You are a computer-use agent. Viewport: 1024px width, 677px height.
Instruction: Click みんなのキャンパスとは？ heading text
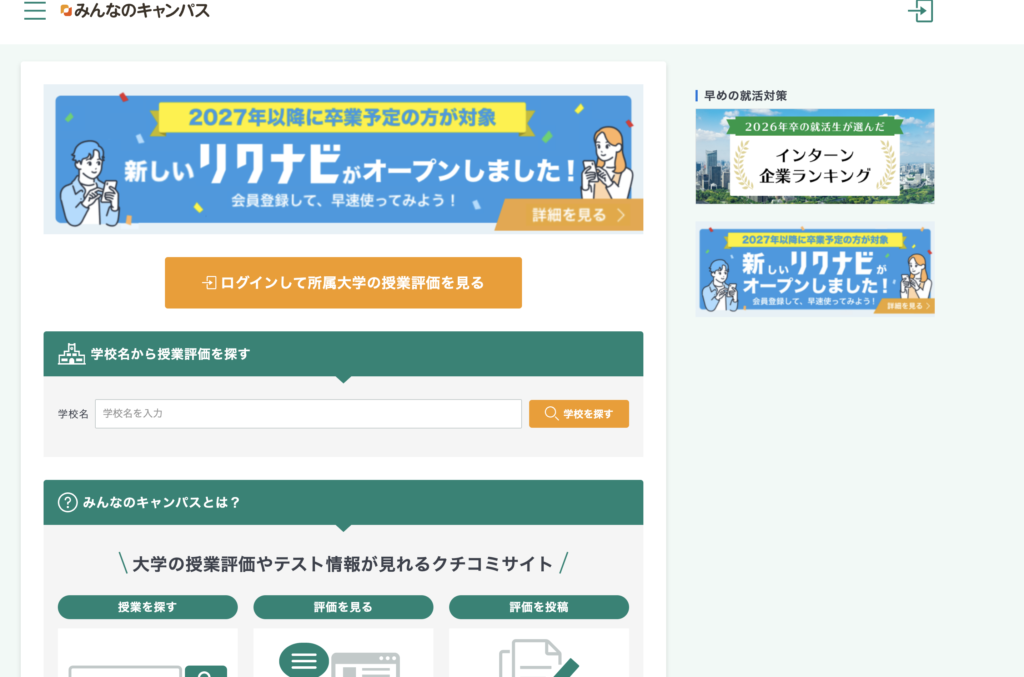[161, 502]
